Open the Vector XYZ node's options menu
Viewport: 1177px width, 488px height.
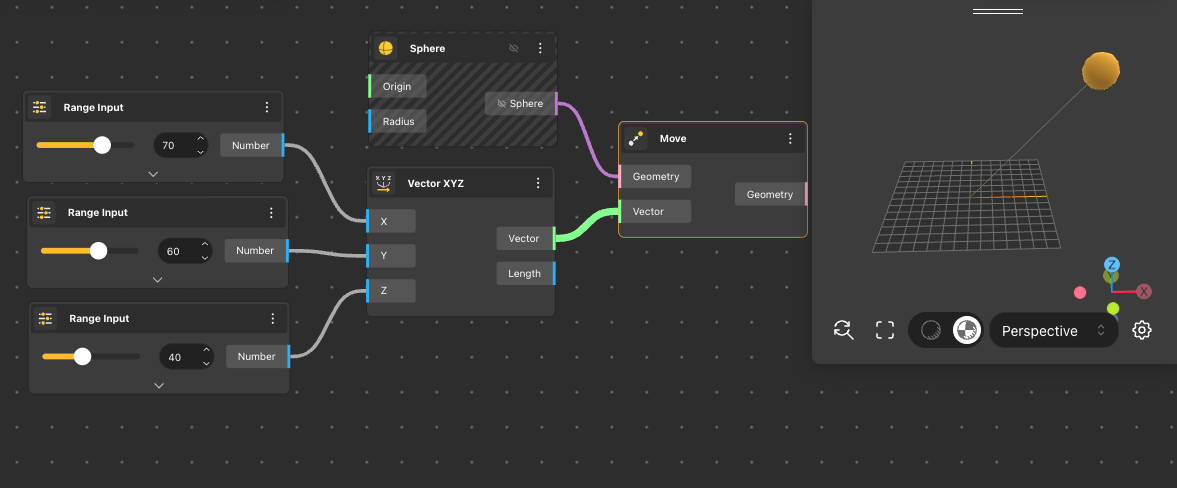538,183
